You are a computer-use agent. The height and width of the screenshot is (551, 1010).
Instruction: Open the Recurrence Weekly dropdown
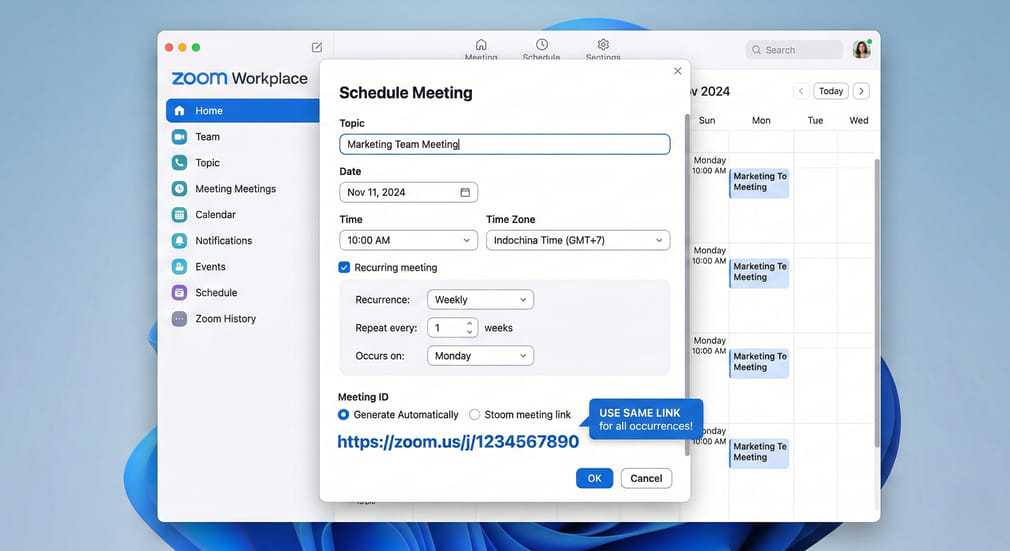coord(480,299)
